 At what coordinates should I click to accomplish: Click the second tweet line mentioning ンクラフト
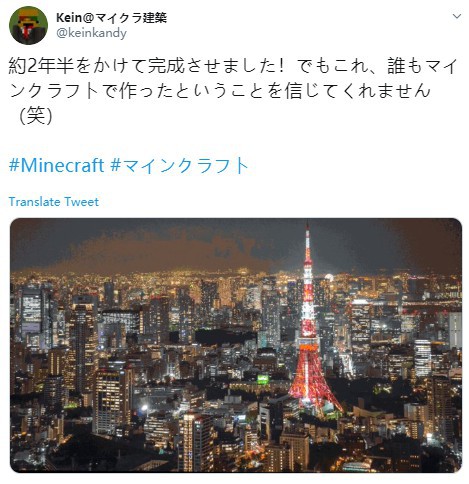click(220, 91)
